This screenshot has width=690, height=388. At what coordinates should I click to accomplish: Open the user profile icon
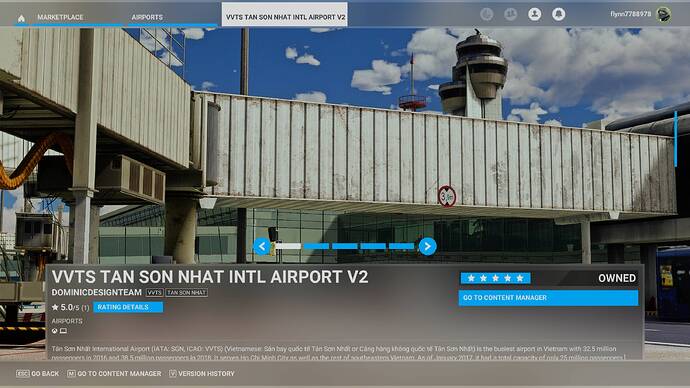click(x=535, y=14)
